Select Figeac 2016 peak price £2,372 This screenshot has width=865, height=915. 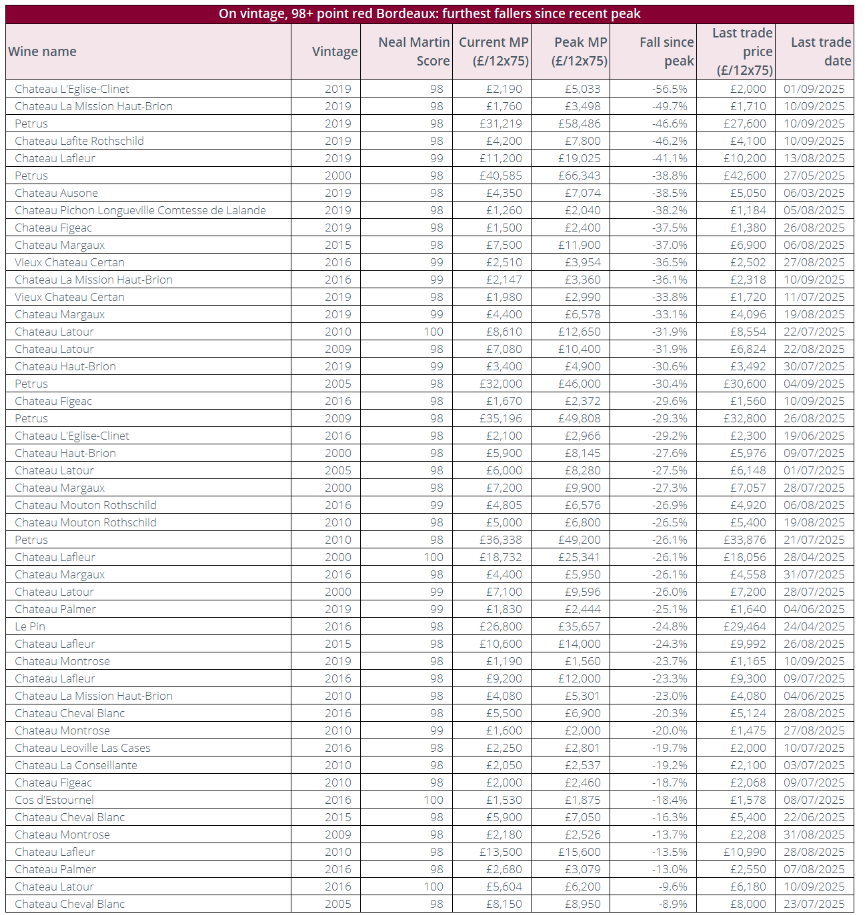(585, 401)
